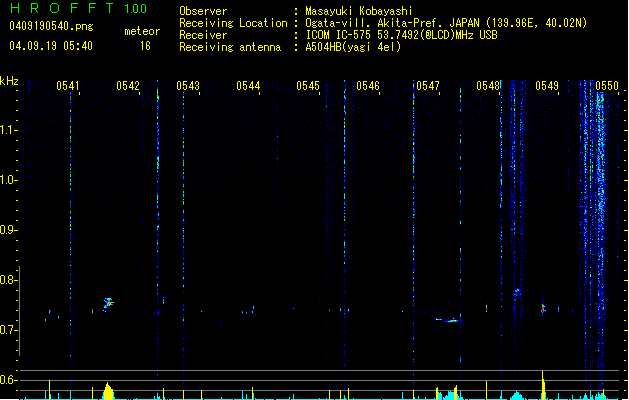Click the large yellow power peak before 0542
Image resolution: width=629 pixels, height=400 pixels.
coord(108,391)
